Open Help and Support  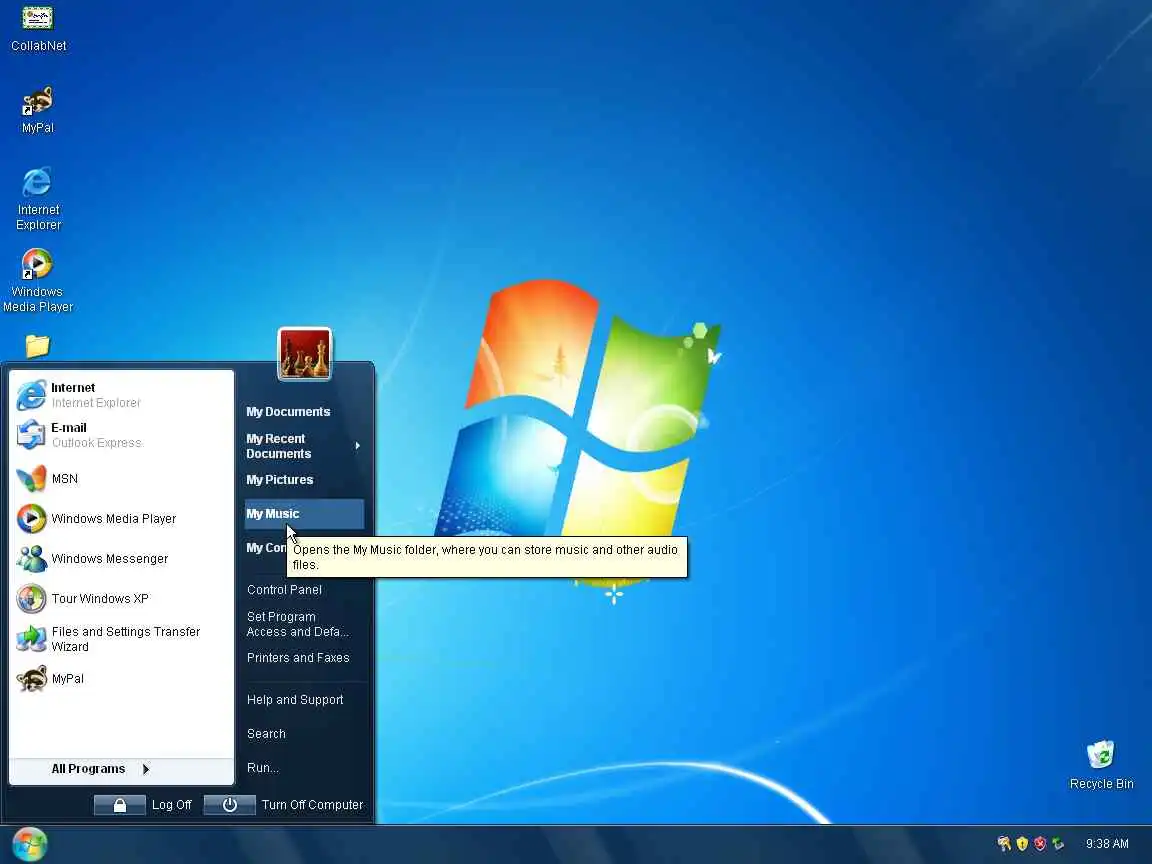295,700
